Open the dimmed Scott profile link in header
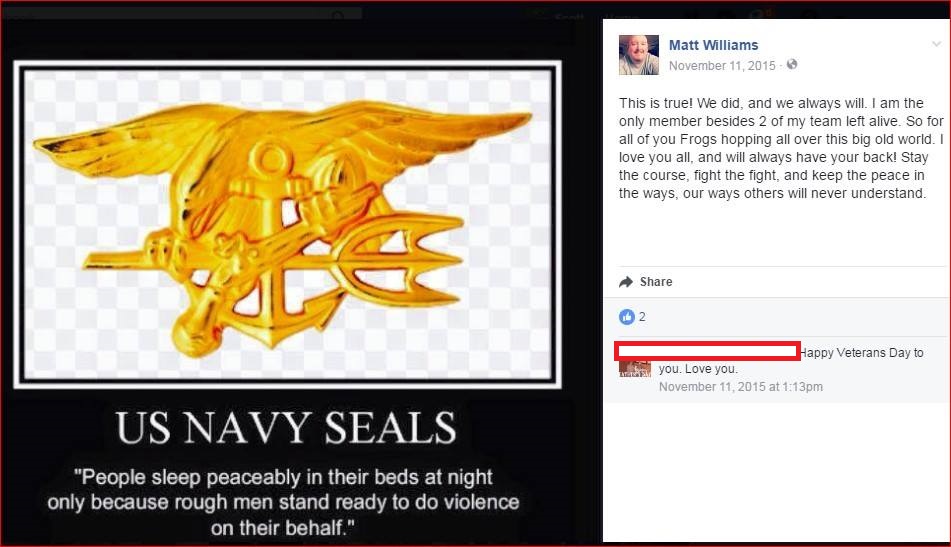 (x=569, y=16)
